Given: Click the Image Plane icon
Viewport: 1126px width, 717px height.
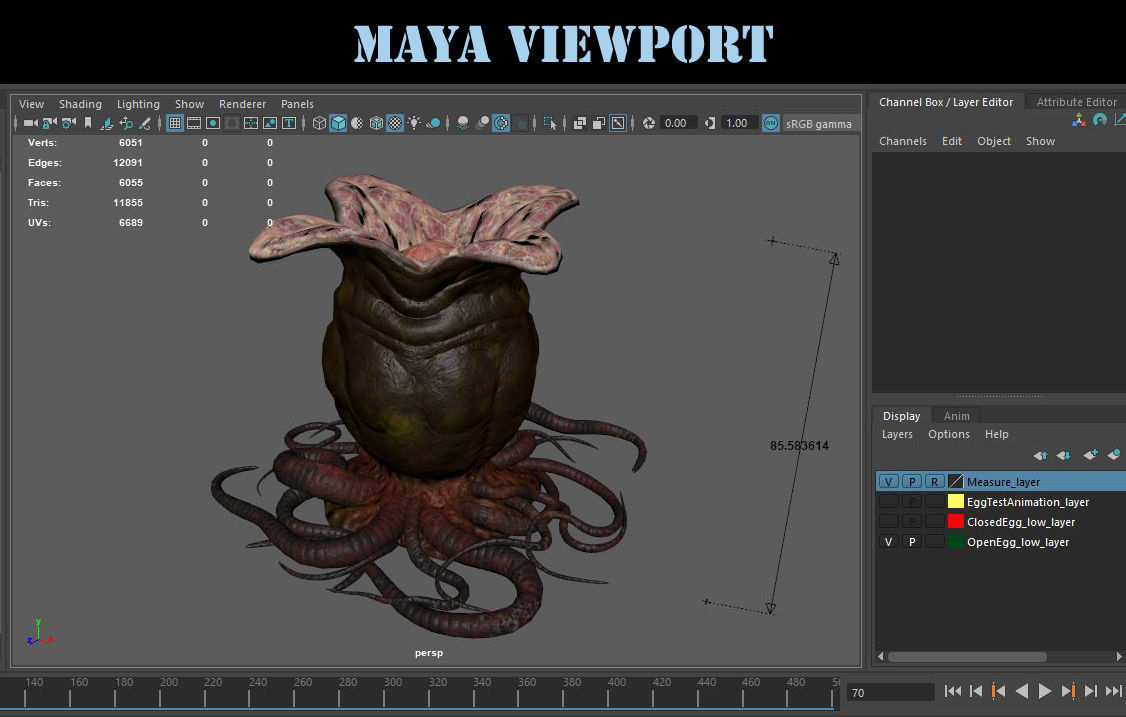Looking at the screenshot, I should pyautogui.click(x=107, y=124).
